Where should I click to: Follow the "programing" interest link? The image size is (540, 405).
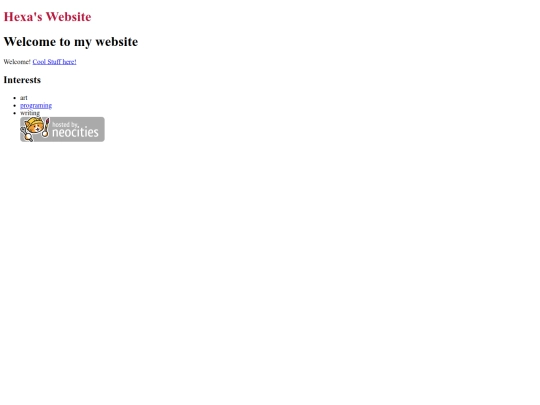[x=36, y=105]
